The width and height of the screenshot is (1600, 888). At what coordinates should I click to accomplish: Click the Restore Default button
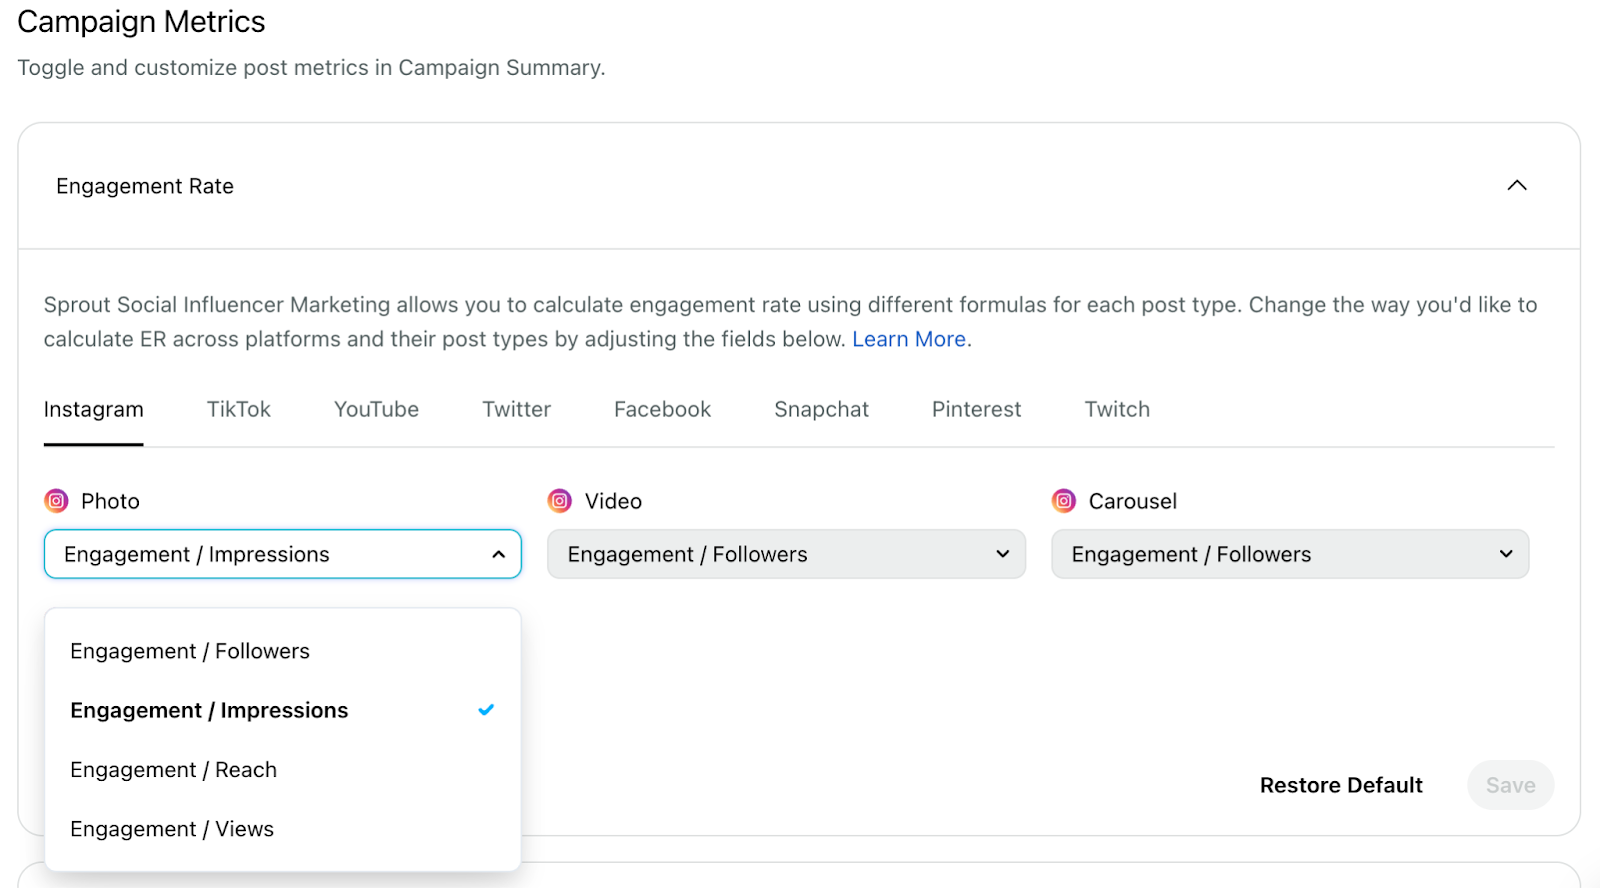click(x=1341, y=785)
